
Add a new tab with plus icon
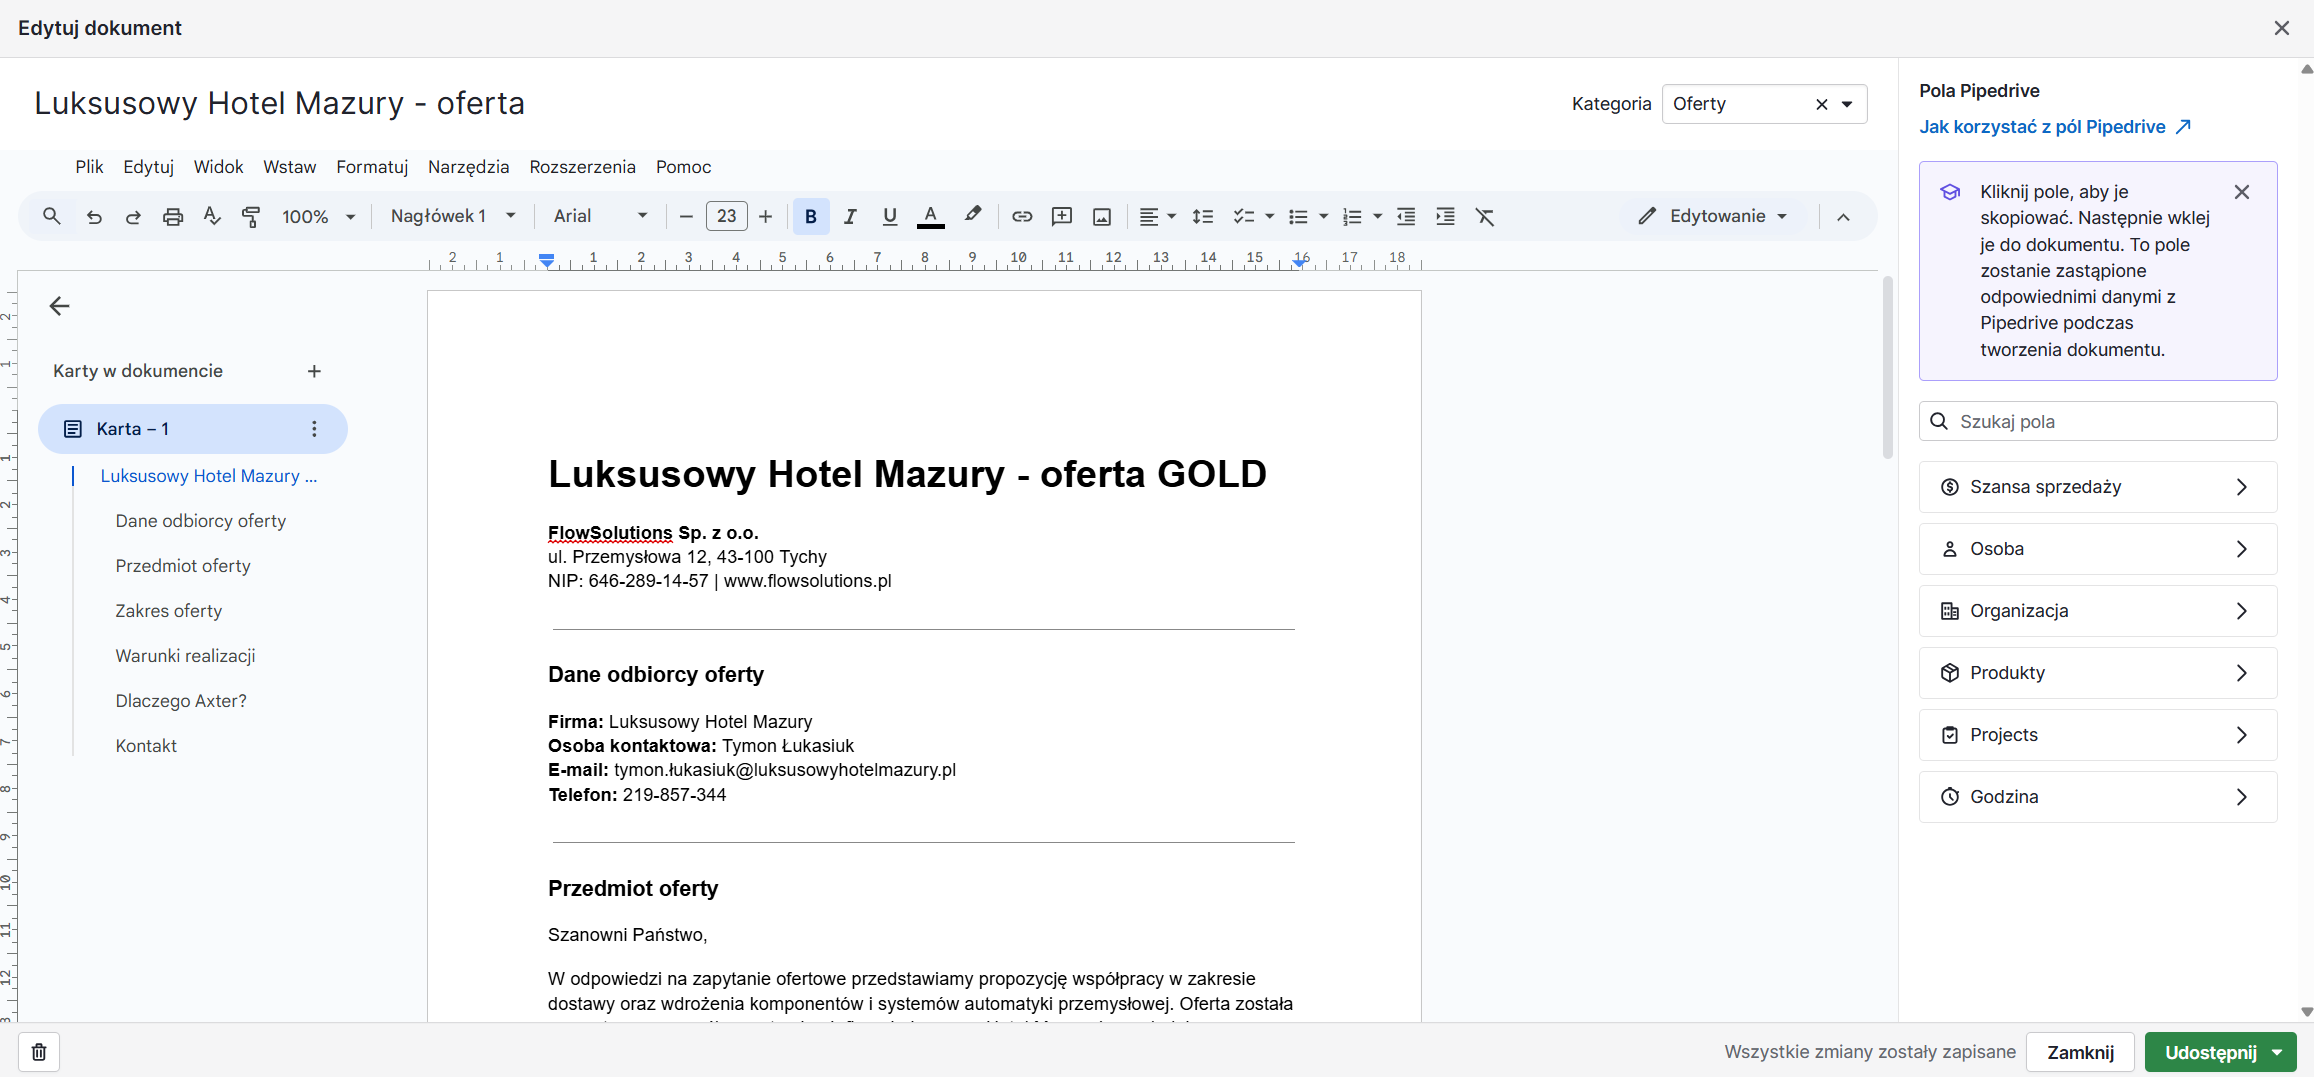tap(314, 371)
